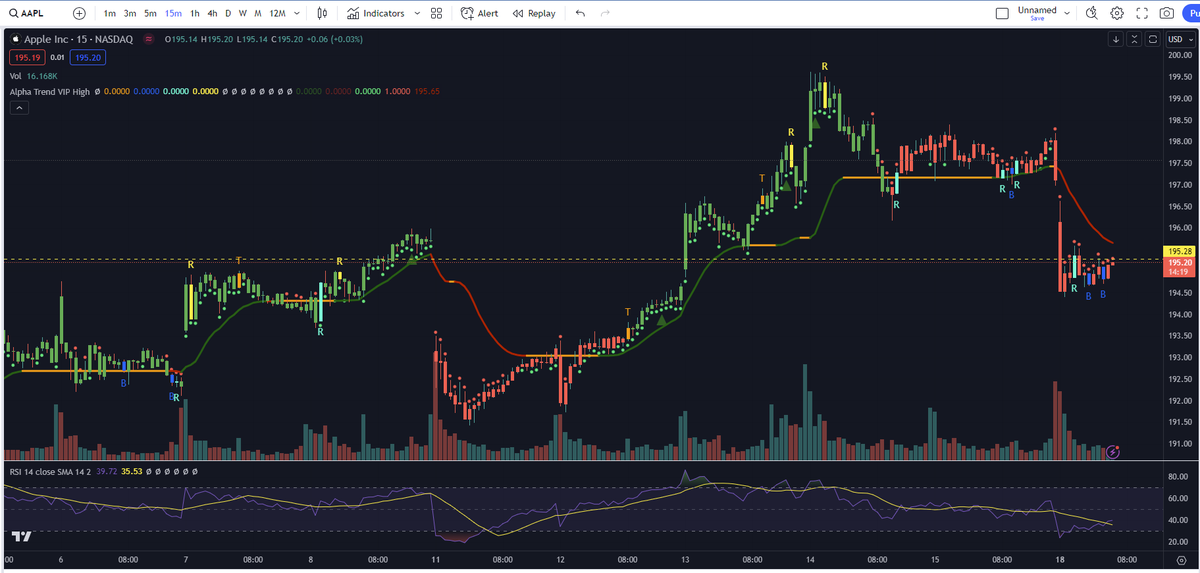The image size is (1200, 573).
Task: Click the pink market status icon
Action: [149, 39]
